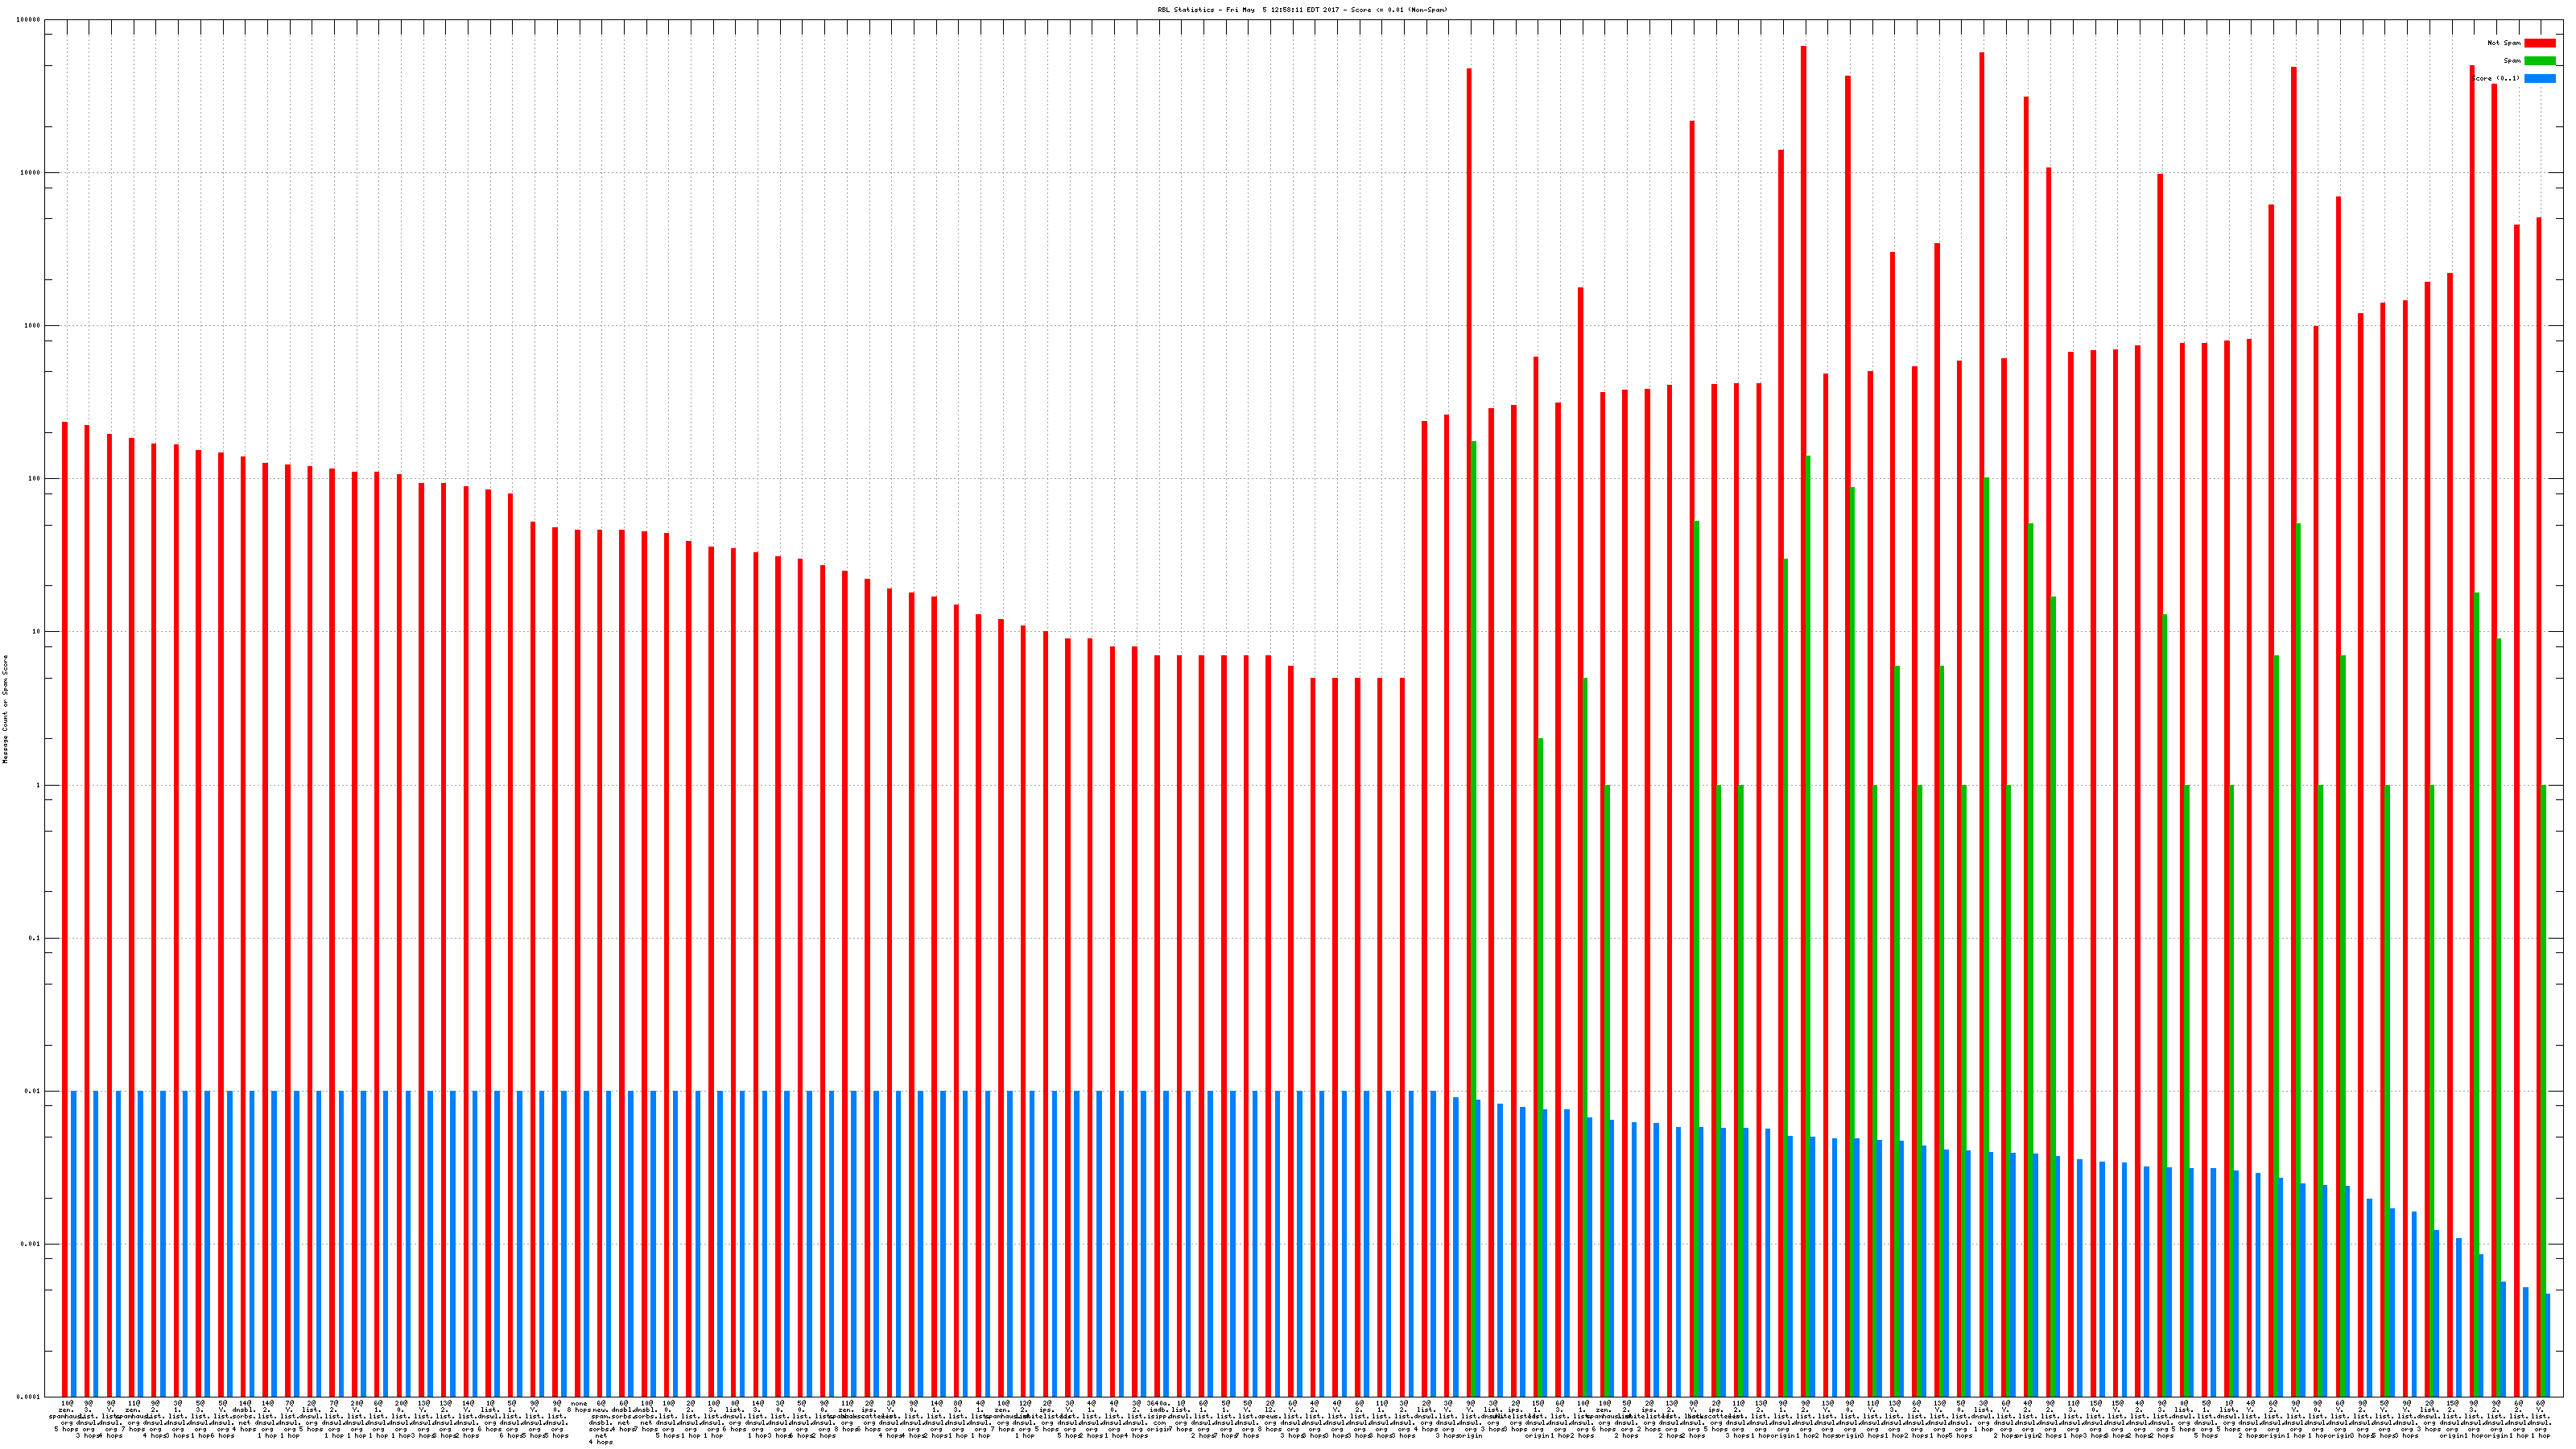Click the 'Score (0..1)' legend label
The width and height of the screenshot is (2576, 1449).
click(2496, 78)
